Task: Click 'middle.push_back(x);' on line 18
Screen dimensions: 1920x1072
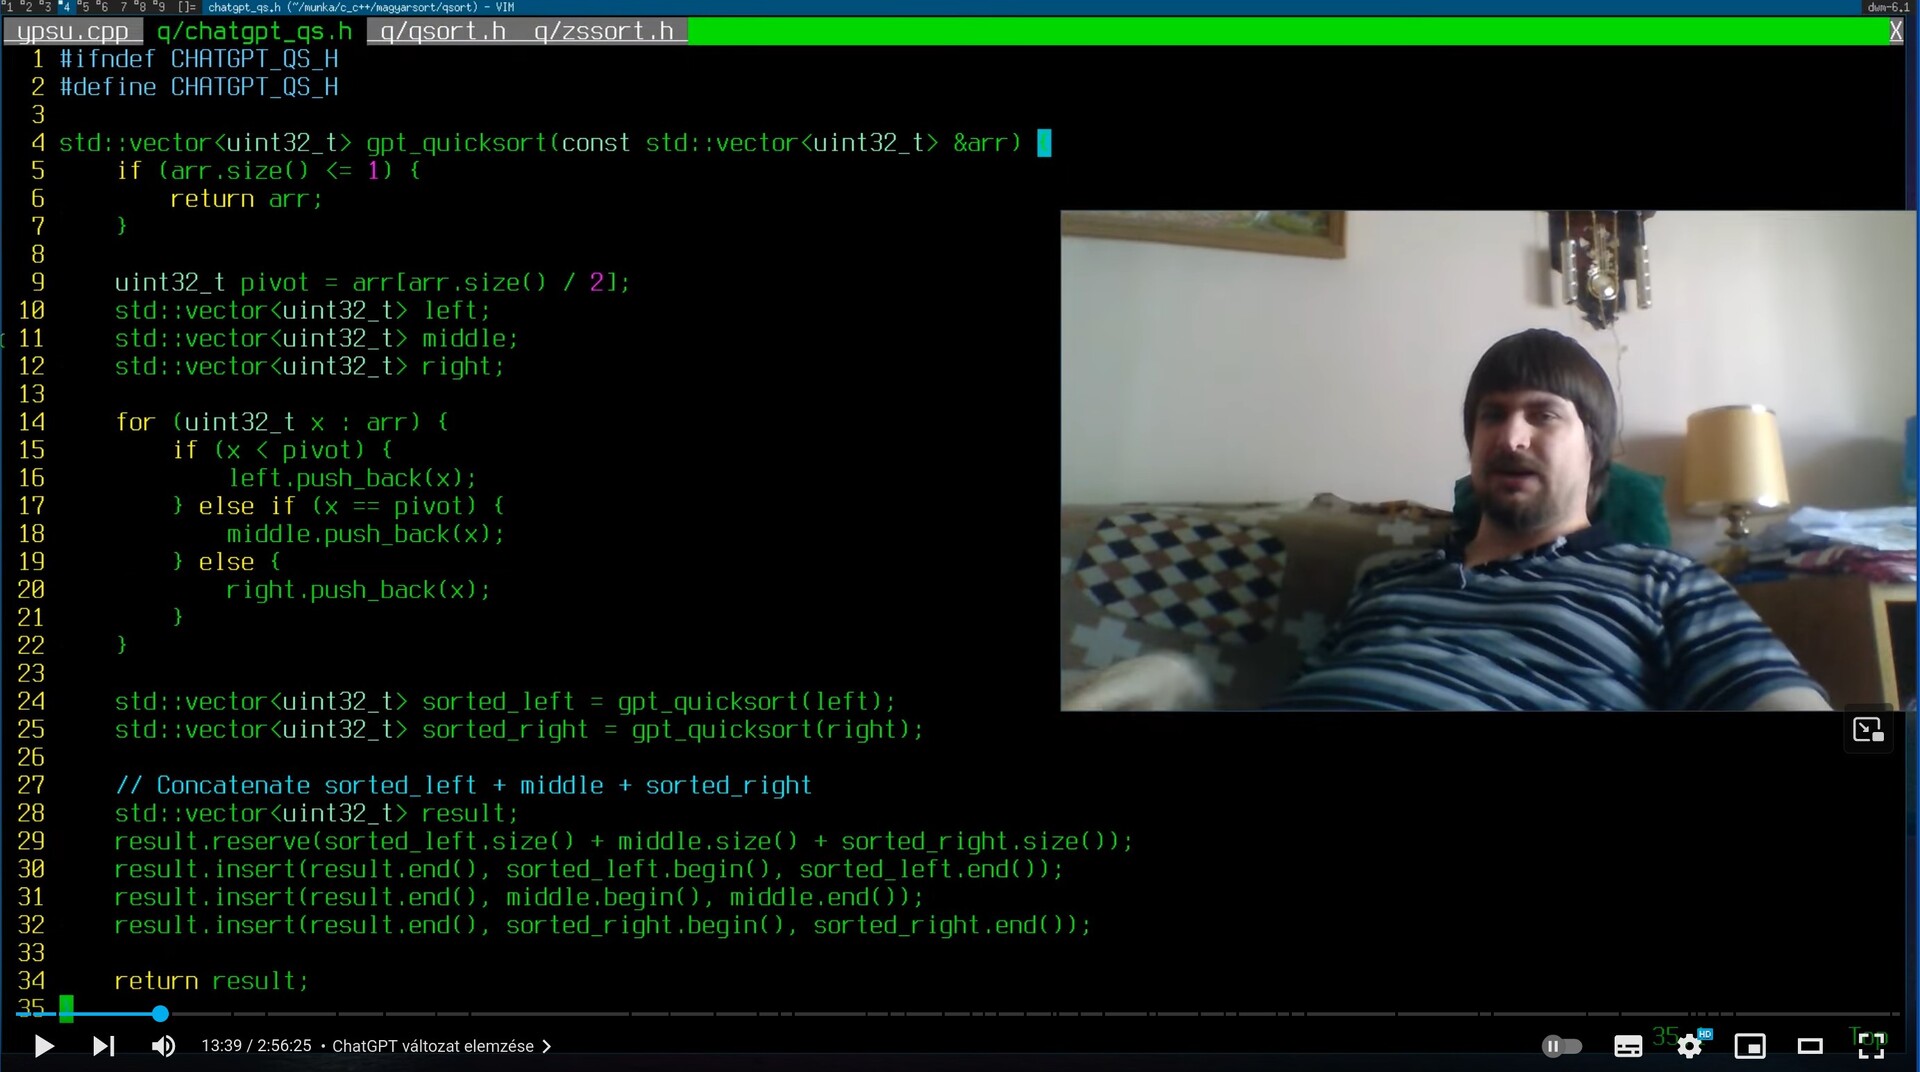Action: [x=365, y=534]
